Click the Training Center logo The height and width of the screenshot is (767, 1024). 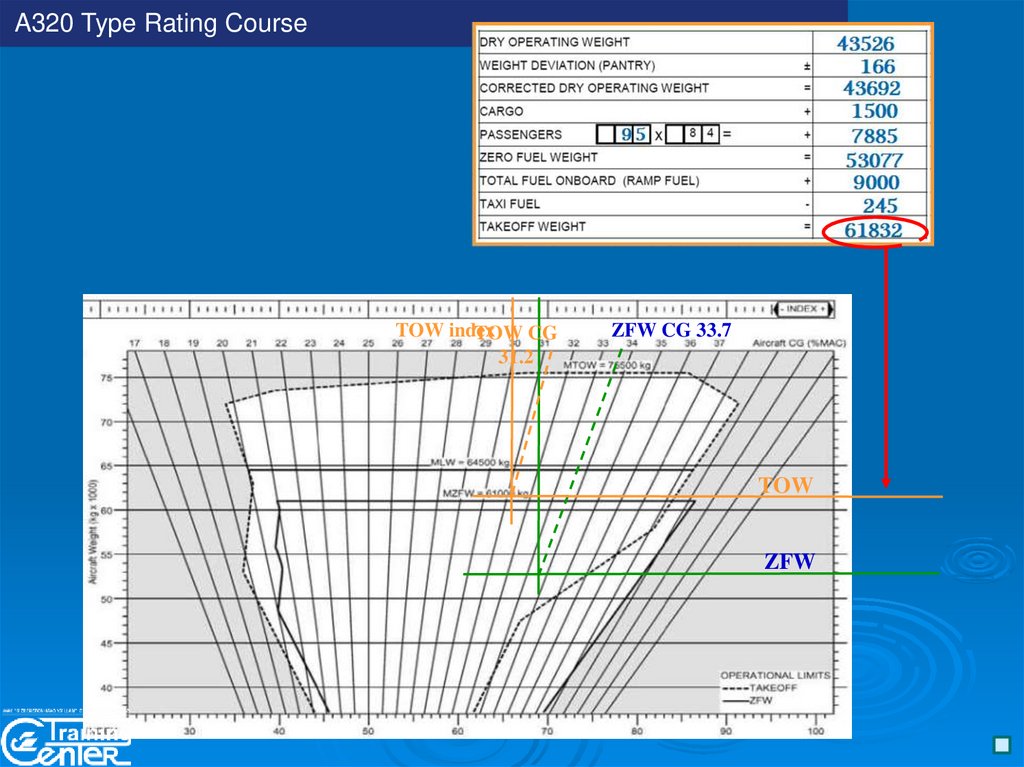(66, 741)
